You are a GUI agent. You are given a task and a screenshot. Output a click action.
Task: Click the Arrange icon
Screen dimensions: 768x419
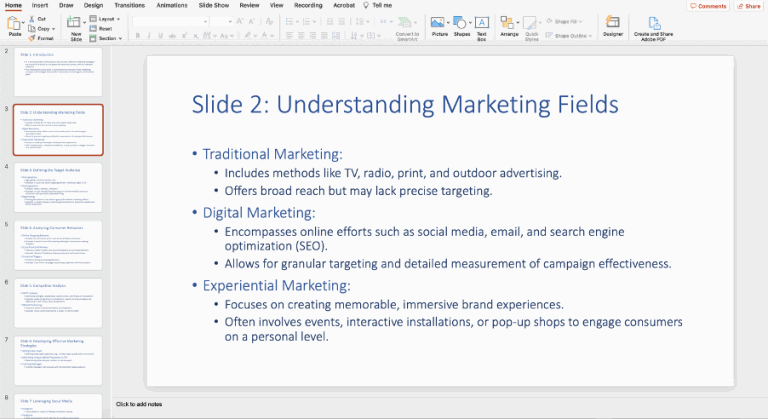(x=509, y=23)
